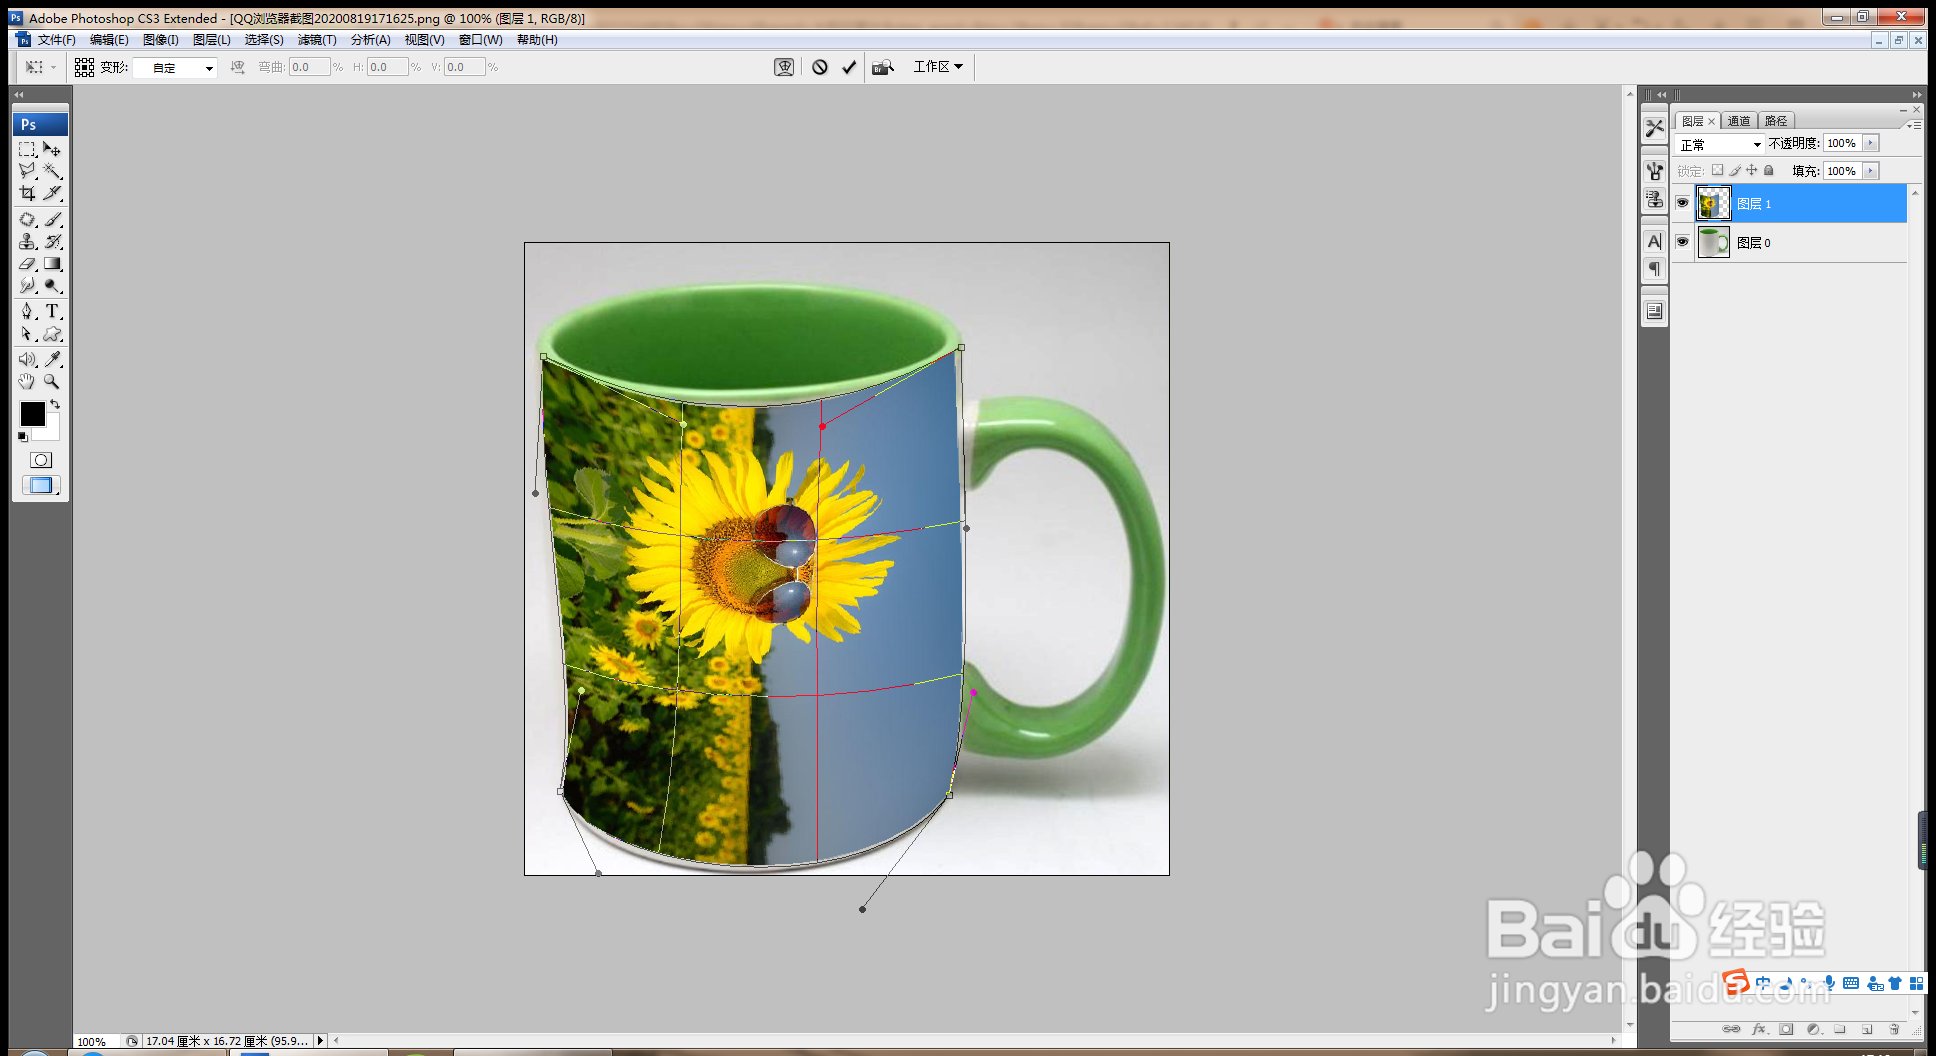This screenshot has height=1056, width=1936.
Task: Toggle lock transparent pixels
Action: [1717, 171]
